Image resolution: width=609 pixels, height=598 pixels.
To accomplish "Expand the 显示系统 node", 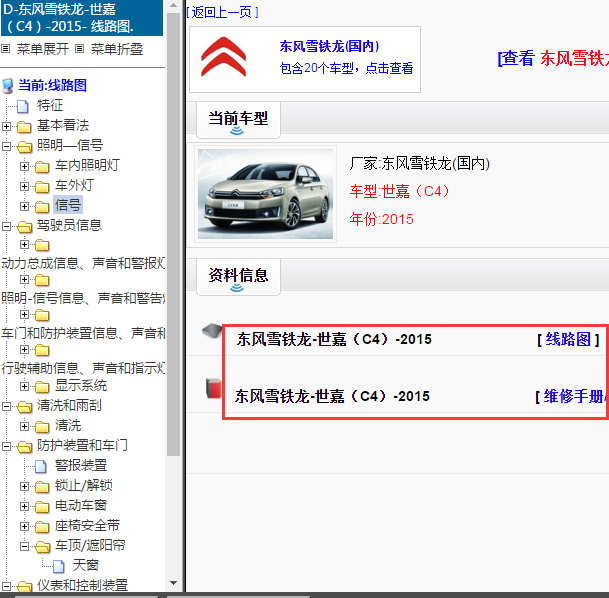I will [24, 386].
